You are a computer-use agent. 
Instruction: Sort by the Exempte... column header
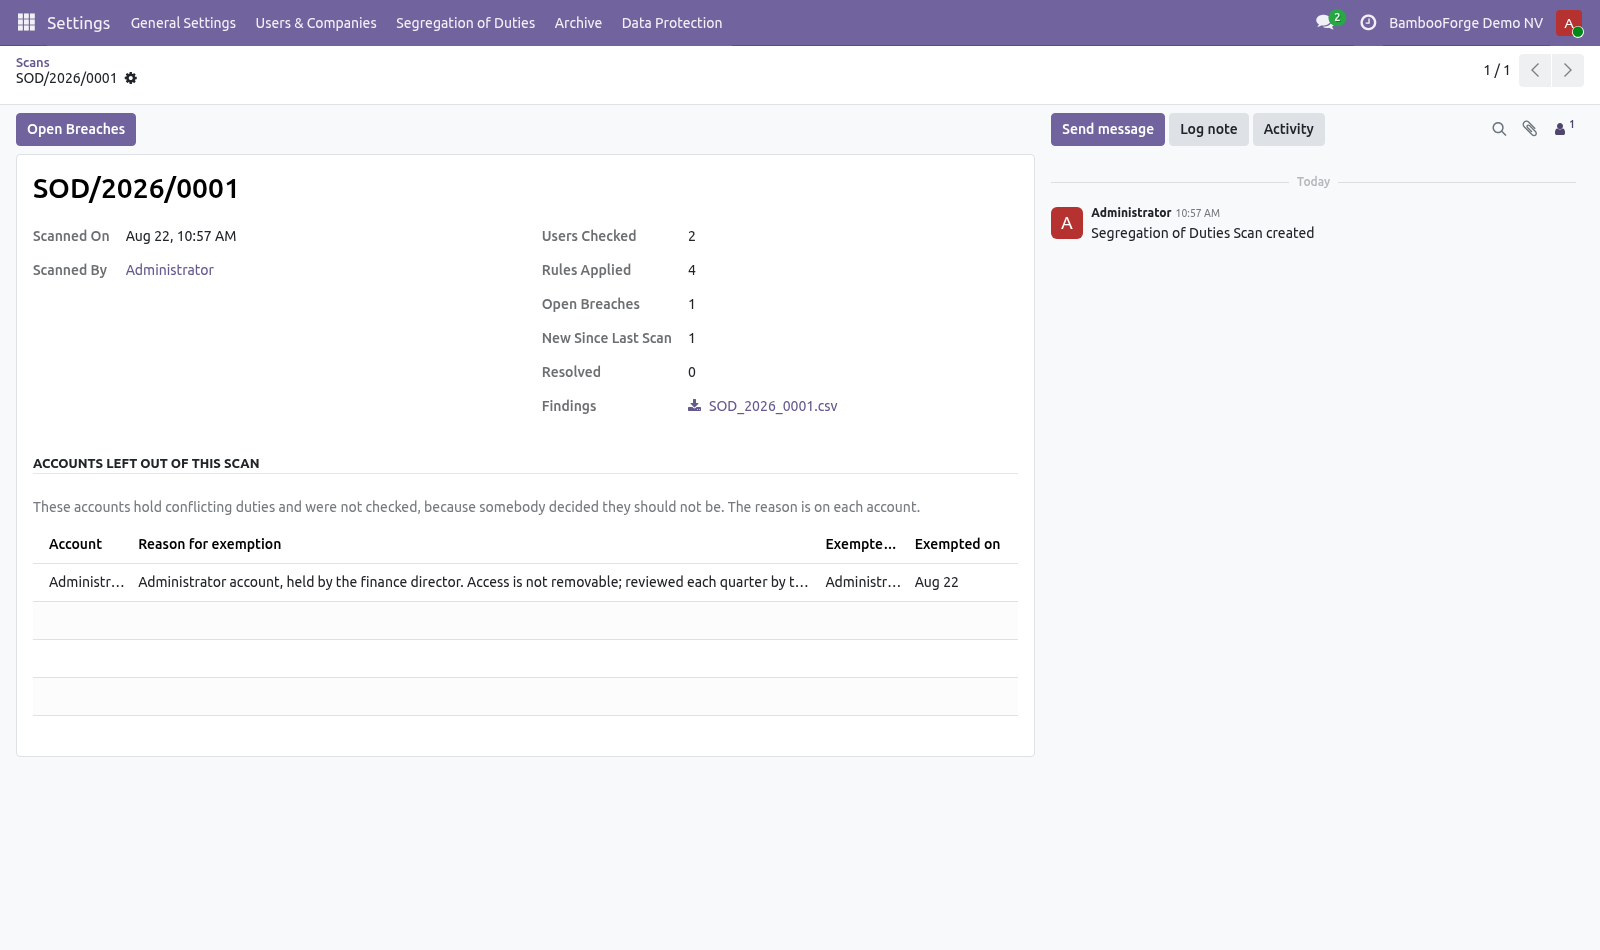pyautogui.click(x=861, y=544)
